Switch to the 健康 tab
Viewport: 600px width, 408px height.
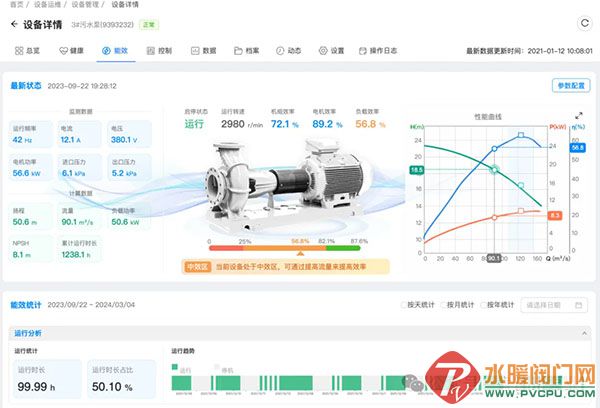coord(72,51)
